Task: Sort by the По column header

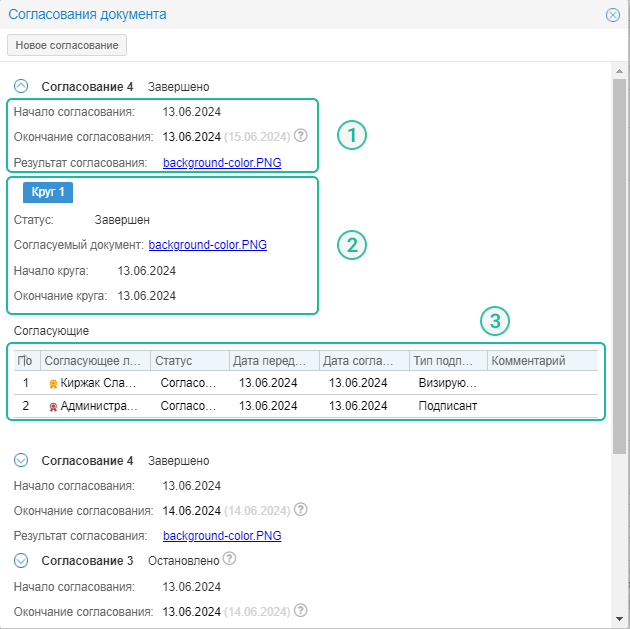Action: 27,360
